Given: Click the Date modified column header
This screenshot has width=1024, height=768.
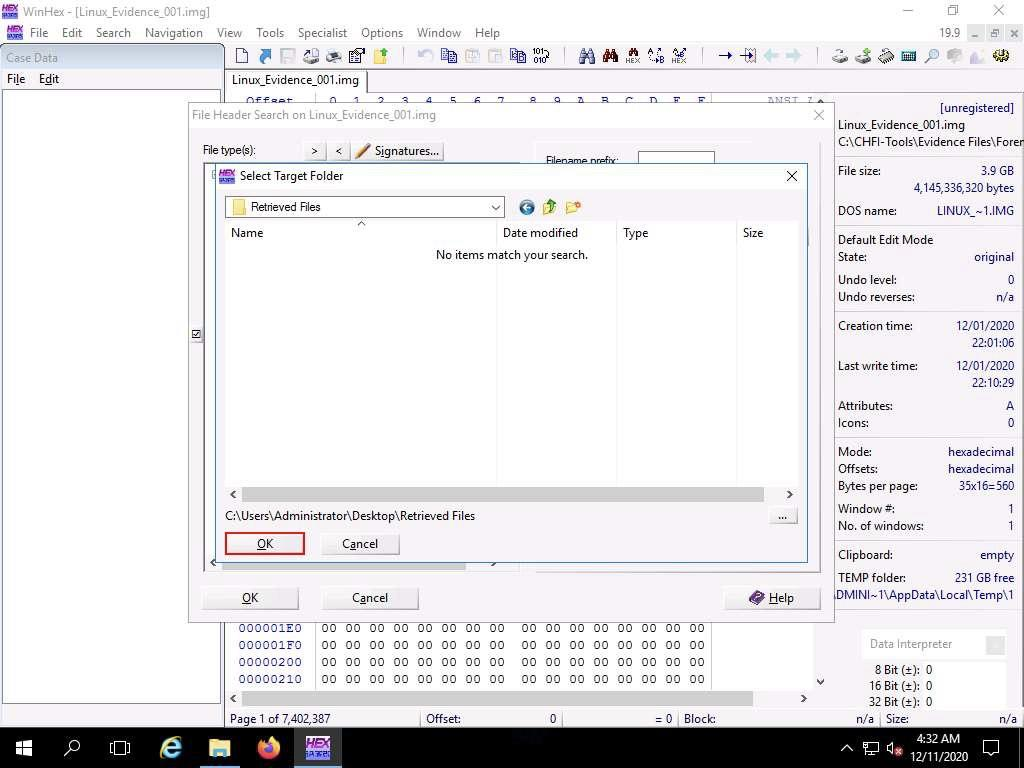Looking at the screenshot, I should [556, 232].
